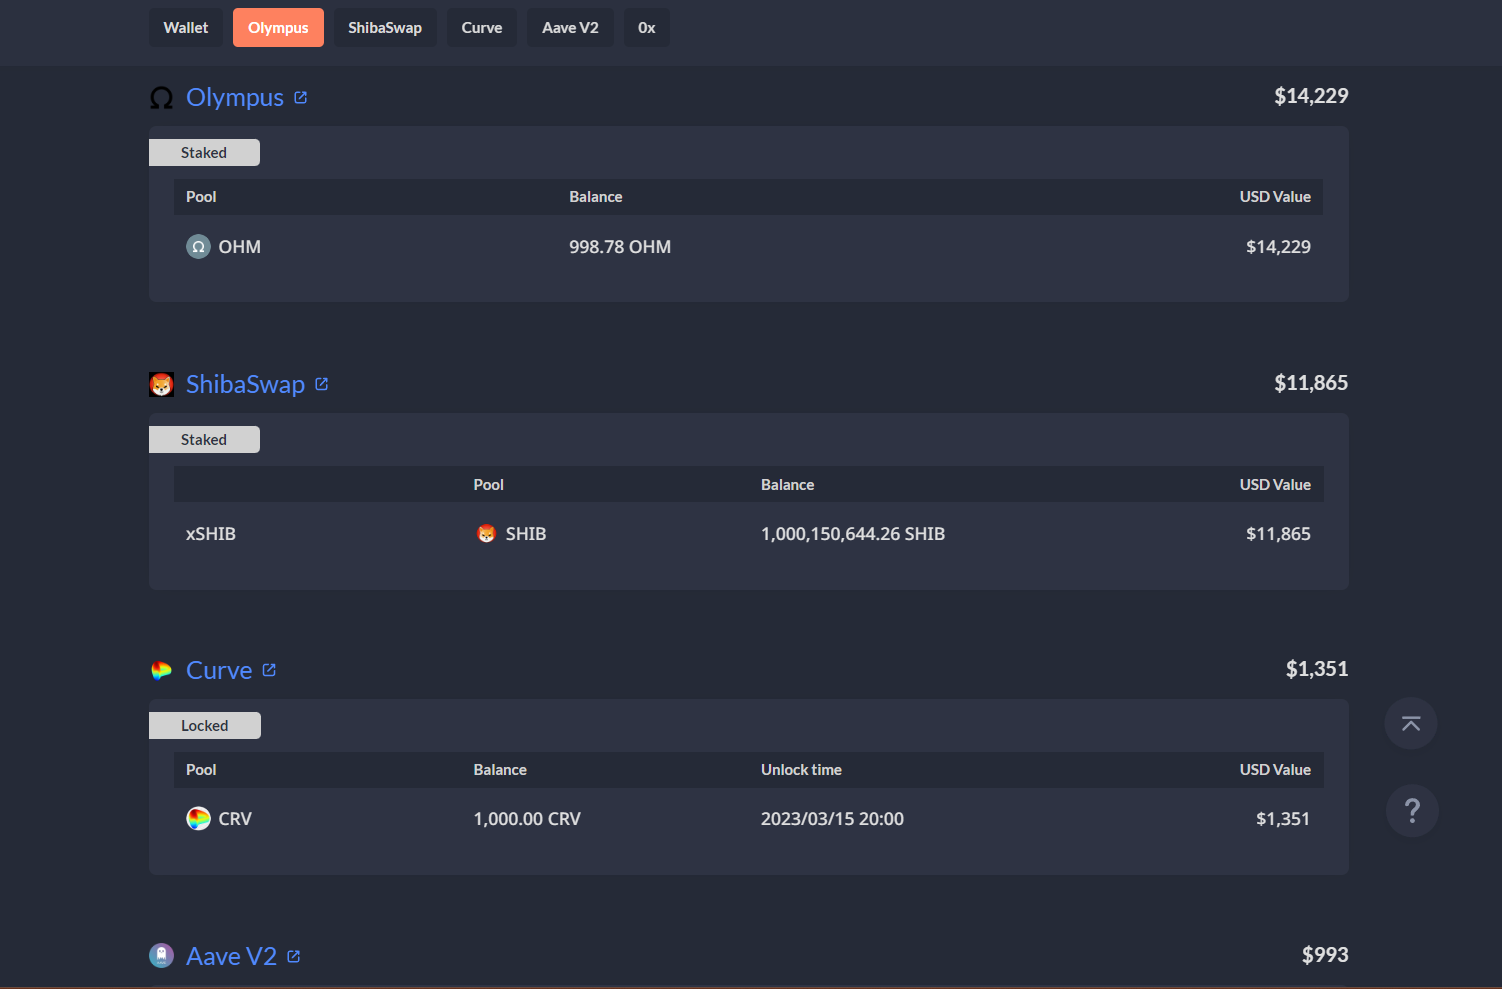Select the 1,000,150,644.26 SHIB balance
Screen dimensions: 1502x989
(853, 534)
